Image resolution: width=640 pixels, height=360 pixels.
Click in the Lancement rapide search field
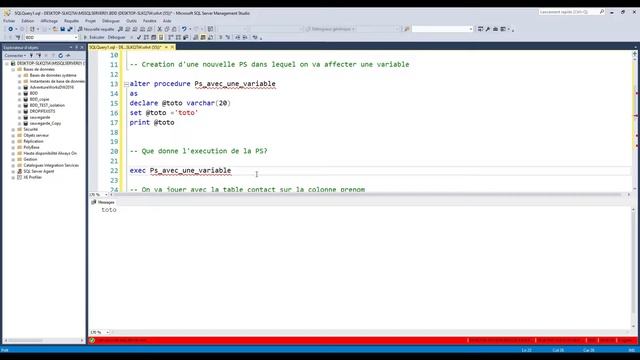pos(568,12)
